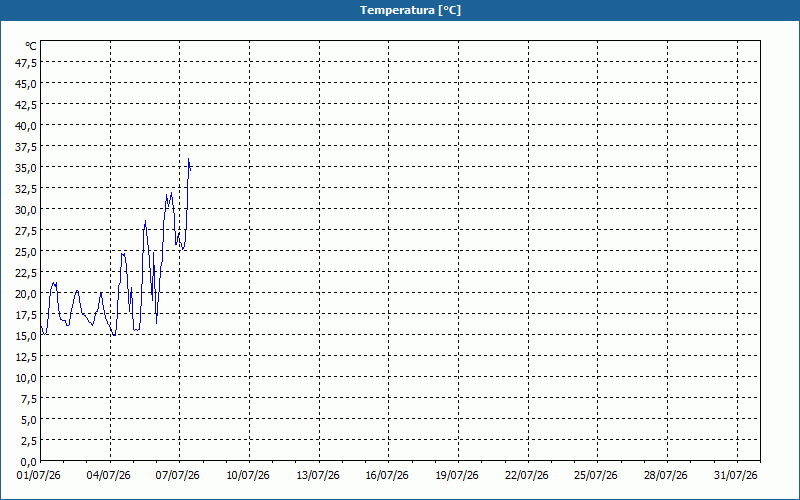Select the 10,0 y-axis label
Image resolution: width=800 pixels, height=500 pixels.
click(x=27, y=378)
